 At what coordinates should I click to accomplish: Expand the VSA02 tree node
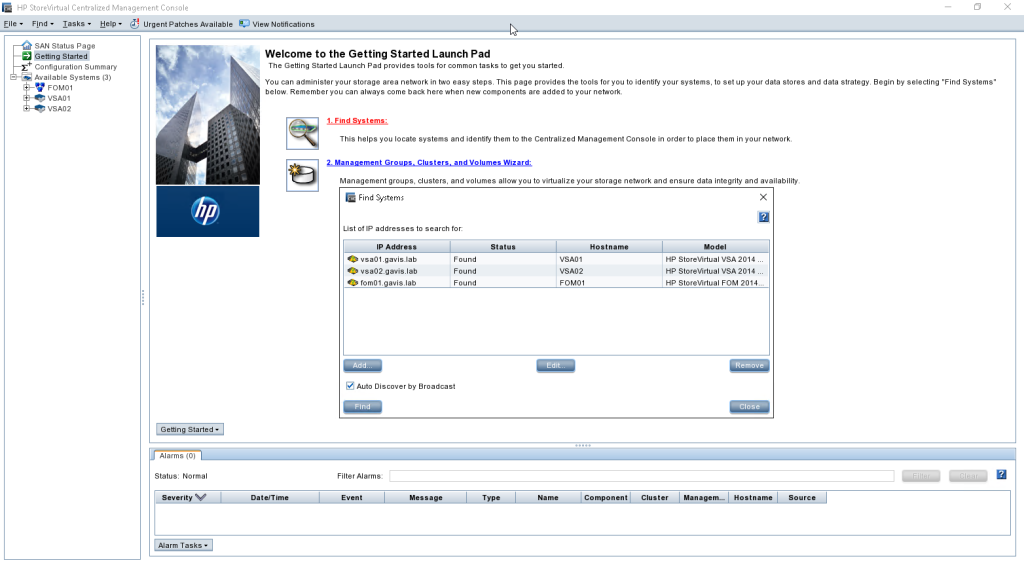[27, 108]
